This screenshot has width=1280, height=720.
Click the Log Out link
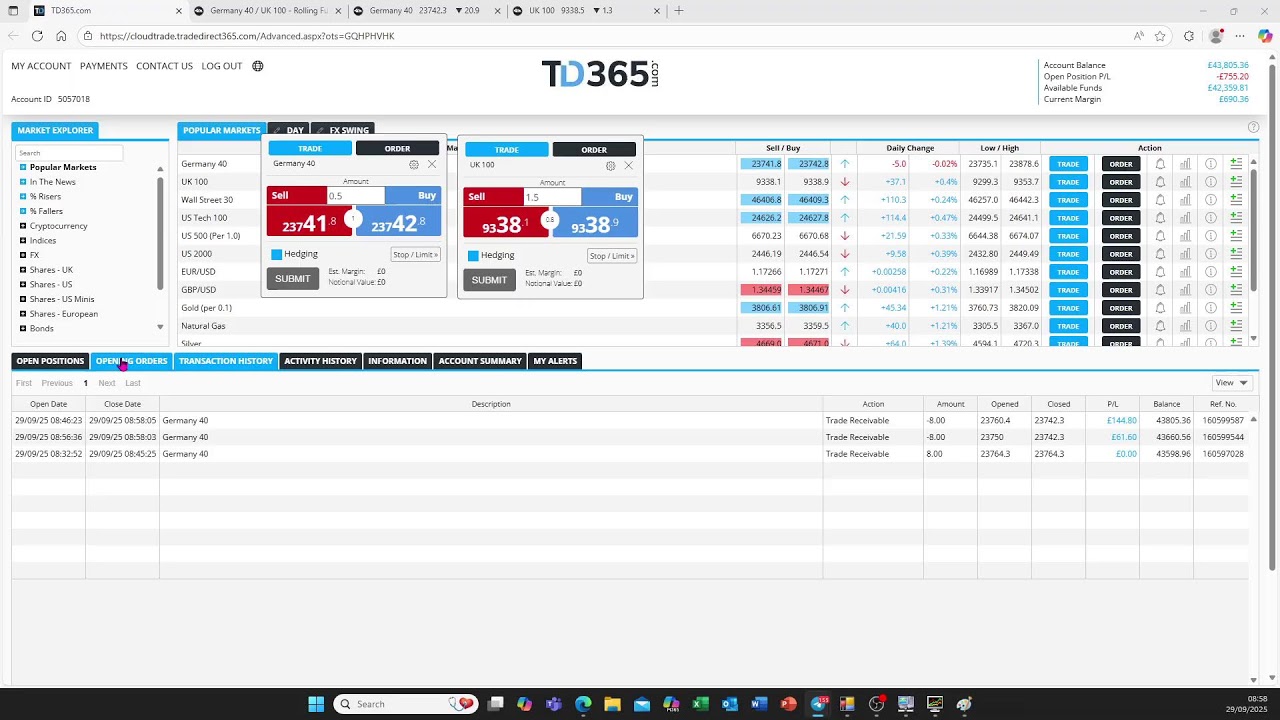point(222,66)
